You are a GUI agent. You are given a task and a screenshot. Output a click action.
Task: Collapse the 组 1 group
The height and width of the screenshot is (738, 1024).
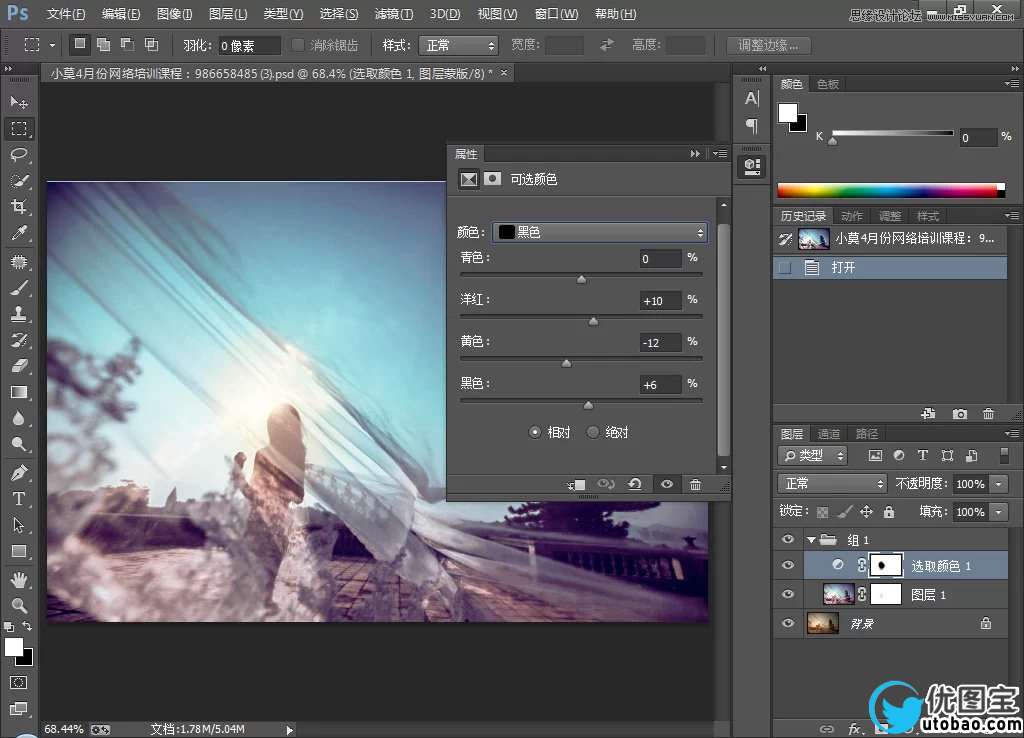point(811,540)
